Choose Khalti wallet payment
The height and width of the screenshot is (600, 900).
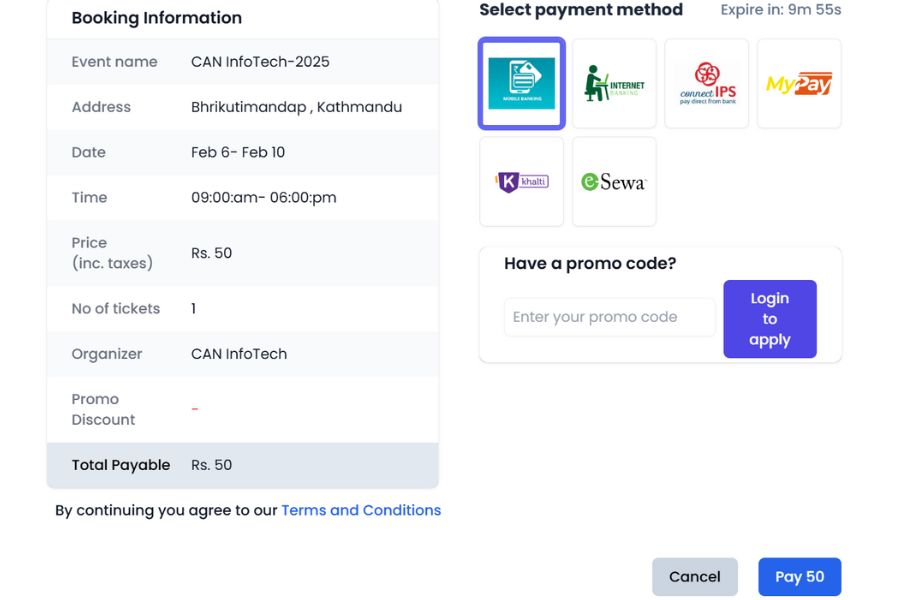(521, 181)
